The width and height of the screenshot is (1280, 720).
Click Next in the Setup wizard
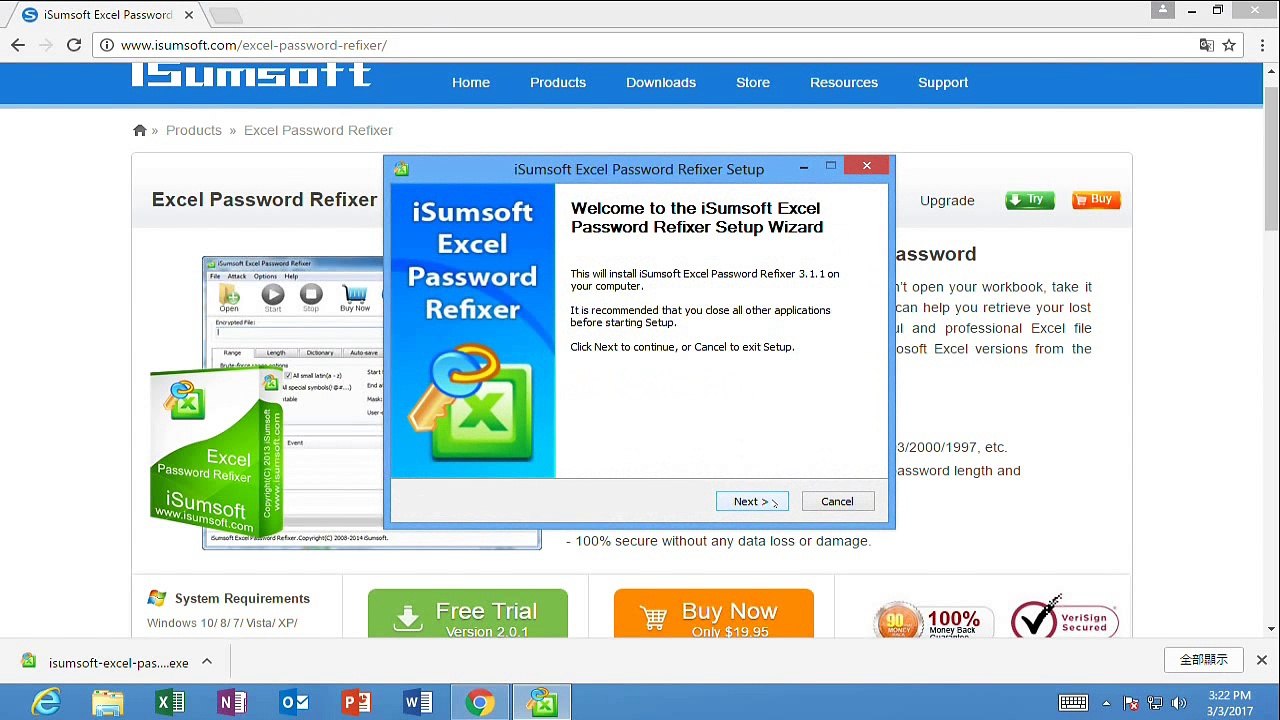pos(752,501)
